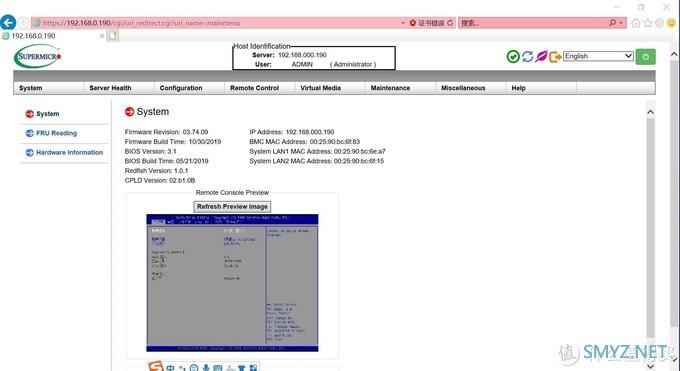Click the Redfish Version 1.0.1 text
This screenshot has width=680, height=371.
pyautogui.click(x=156, y=171)
